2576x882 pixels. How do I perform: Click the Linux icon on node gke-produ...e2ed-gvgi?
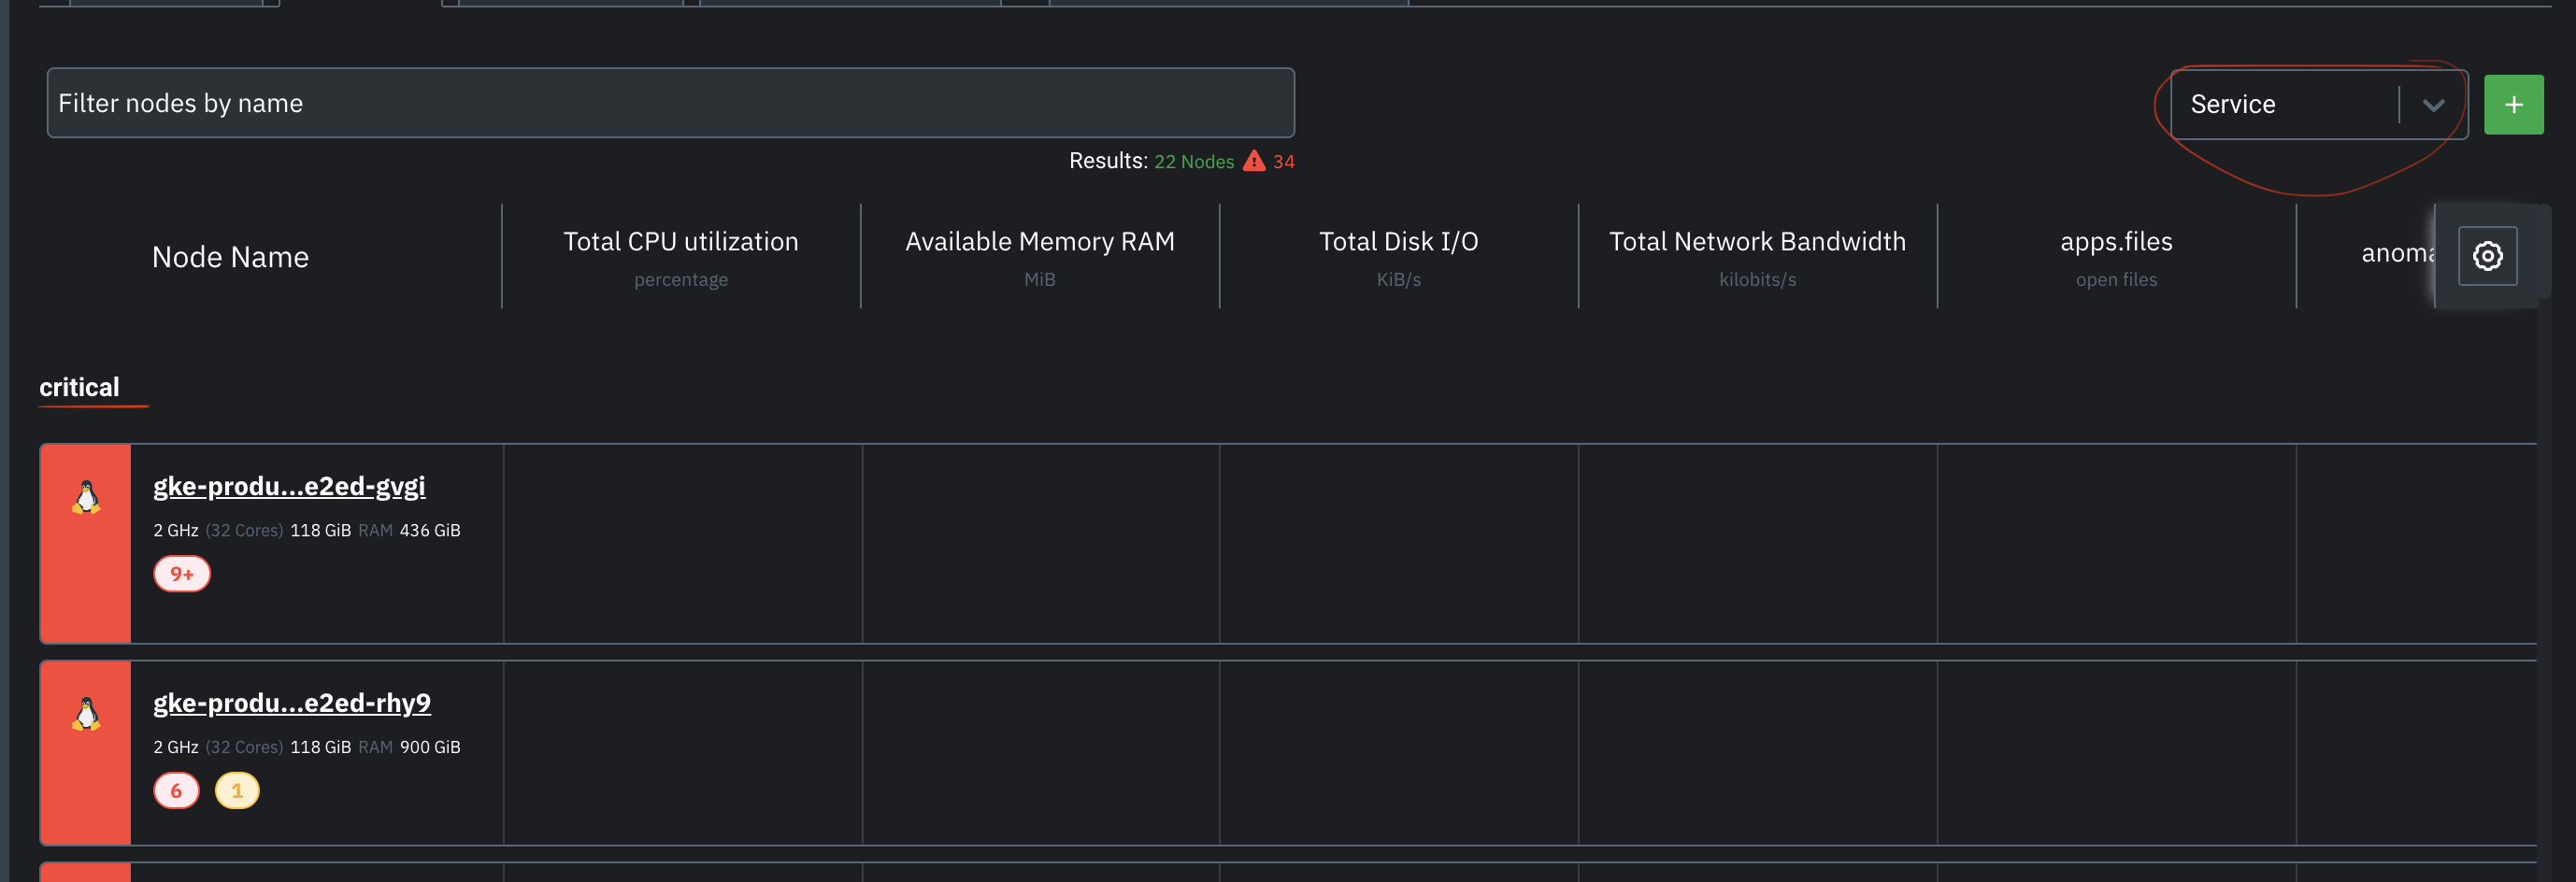[85, 497]
